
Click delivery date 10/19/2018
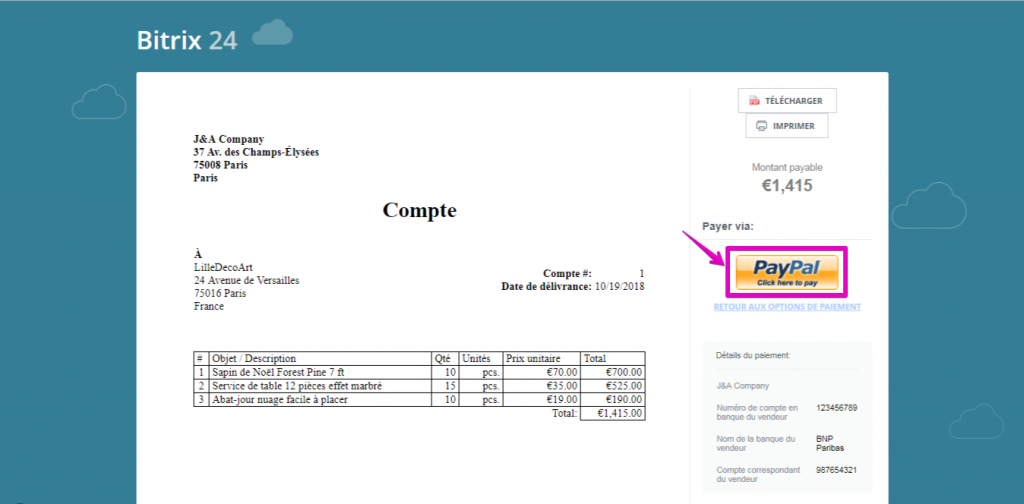click(619, 287)
